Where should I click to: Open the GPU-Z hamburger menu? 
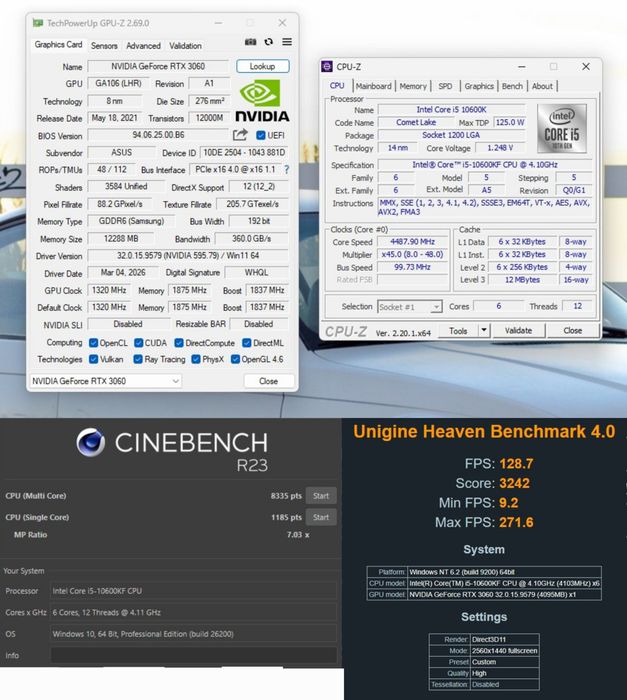287,42
